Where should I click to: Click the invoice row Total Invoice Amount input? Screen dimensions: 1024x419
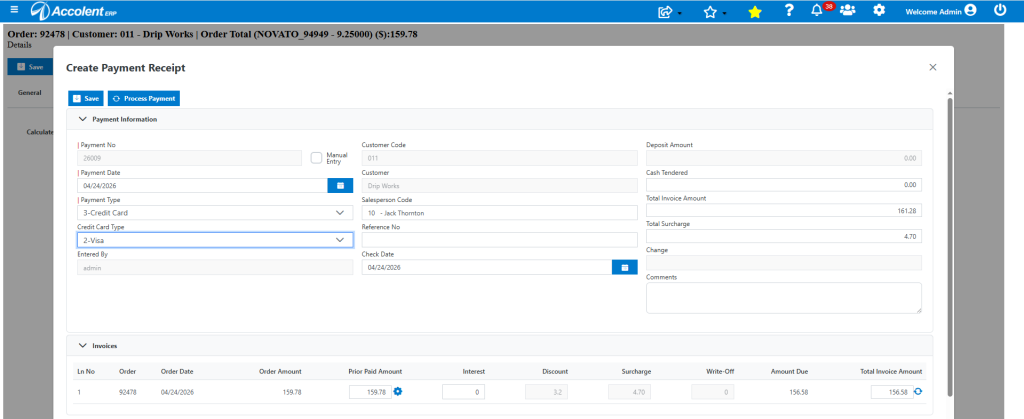(892, 392)
